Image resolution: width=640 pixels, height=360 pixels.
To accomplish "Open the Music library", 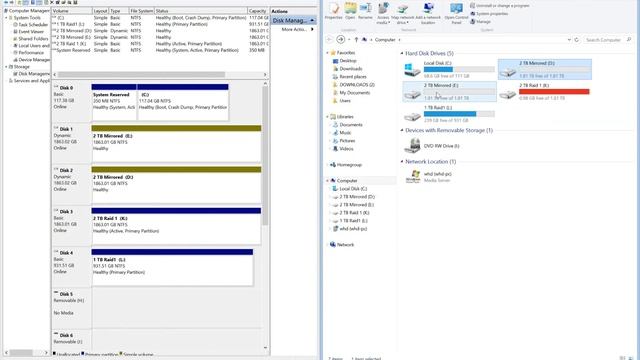I will (345, 133).
